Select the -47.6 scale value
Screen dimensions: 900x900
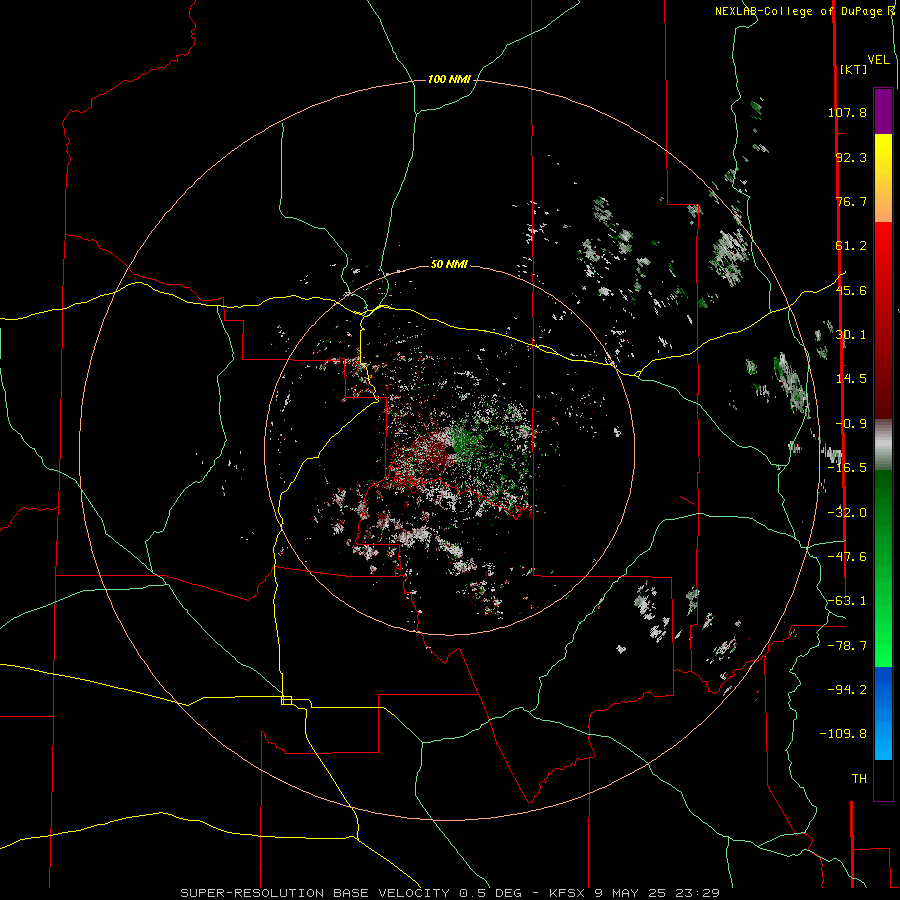847,557
